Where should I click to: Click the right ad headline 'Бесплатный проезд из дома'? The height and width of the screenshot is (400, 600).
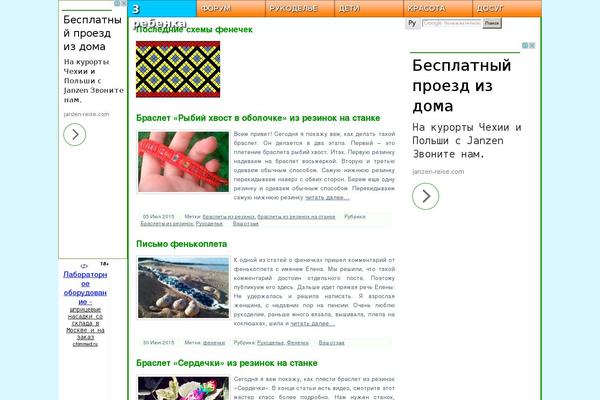tap(461, 85)
